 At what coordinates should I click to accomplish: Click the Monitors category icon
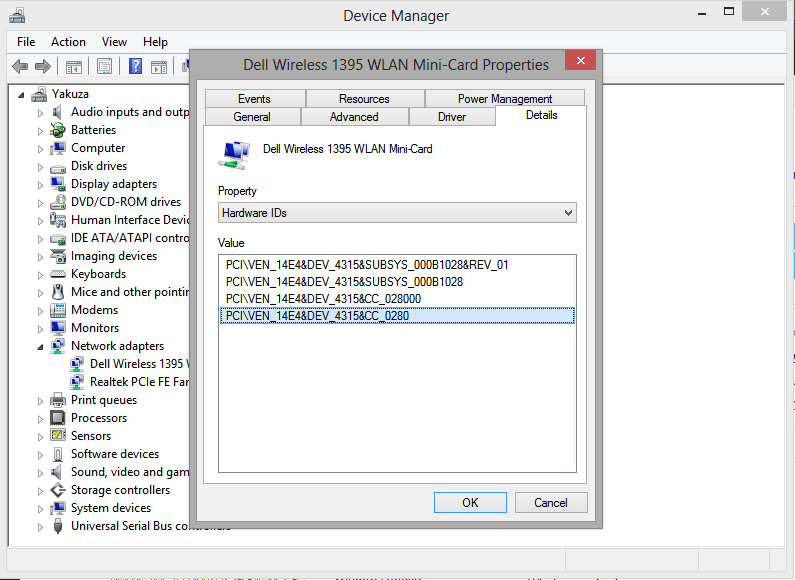(58, 328)
